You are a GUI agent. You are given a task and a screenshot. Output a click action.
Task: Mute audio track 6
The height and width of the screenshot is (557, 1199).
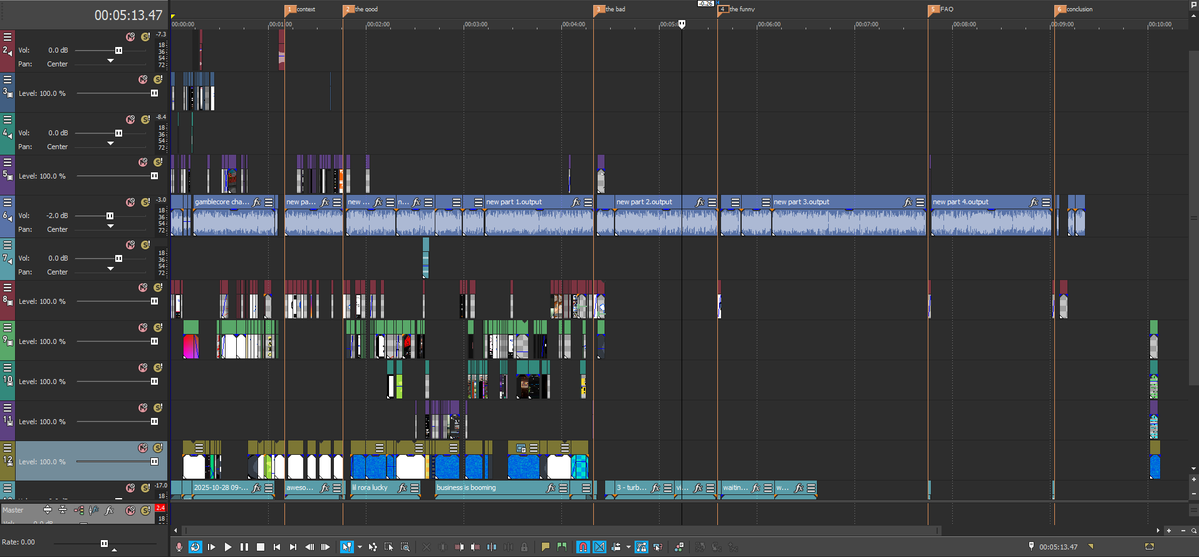point(131,203)
